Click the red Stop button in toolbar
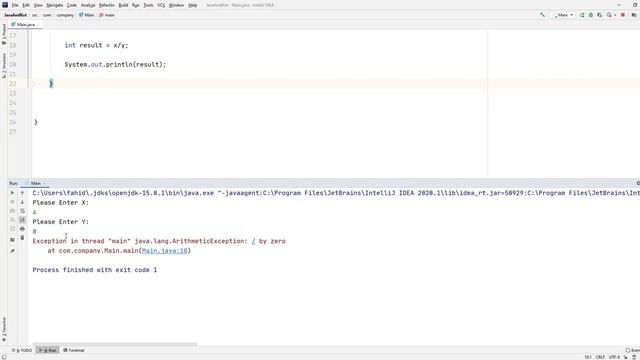This screenshot has width=640, height=360. tap(623, 15)
